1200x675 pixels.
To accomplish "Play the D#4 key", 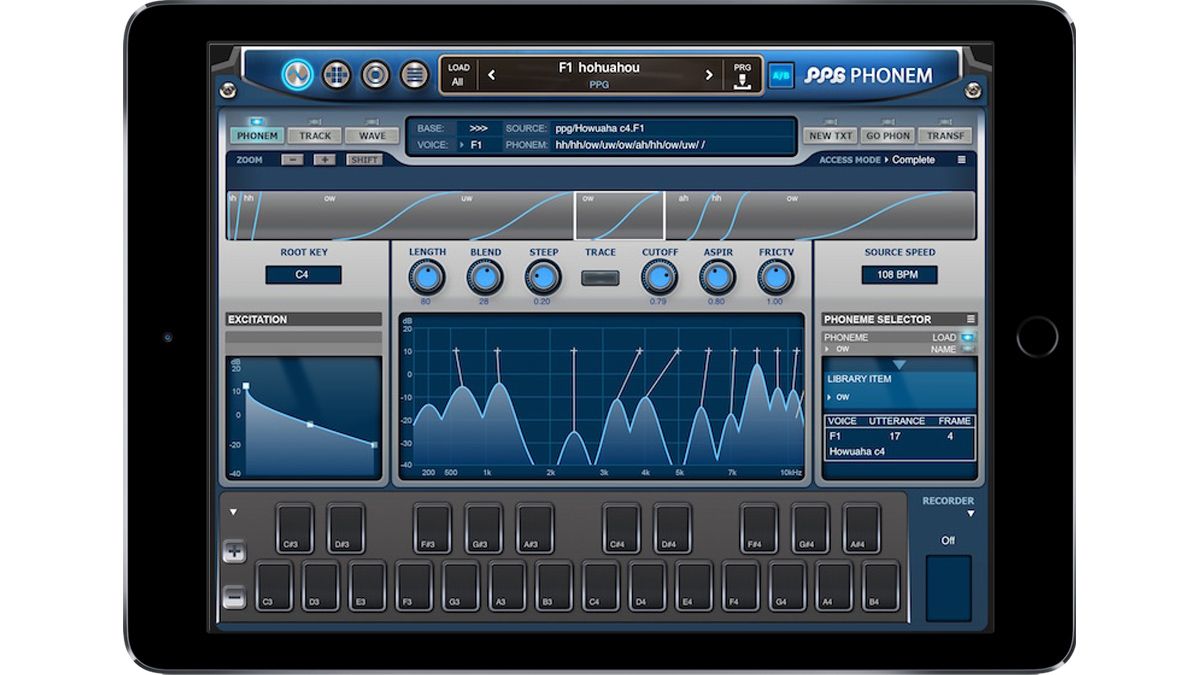I will click(x=672, y=528).
